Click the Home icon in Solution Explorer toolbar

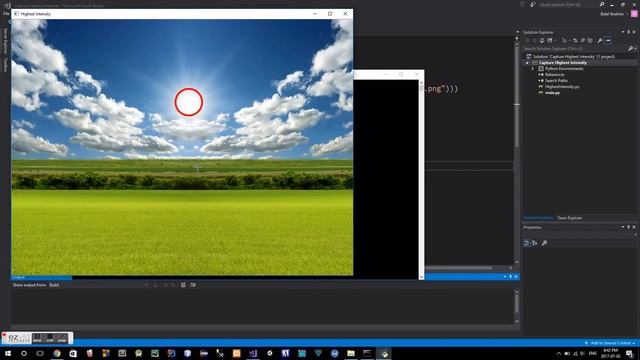click(x=542, y=40)
